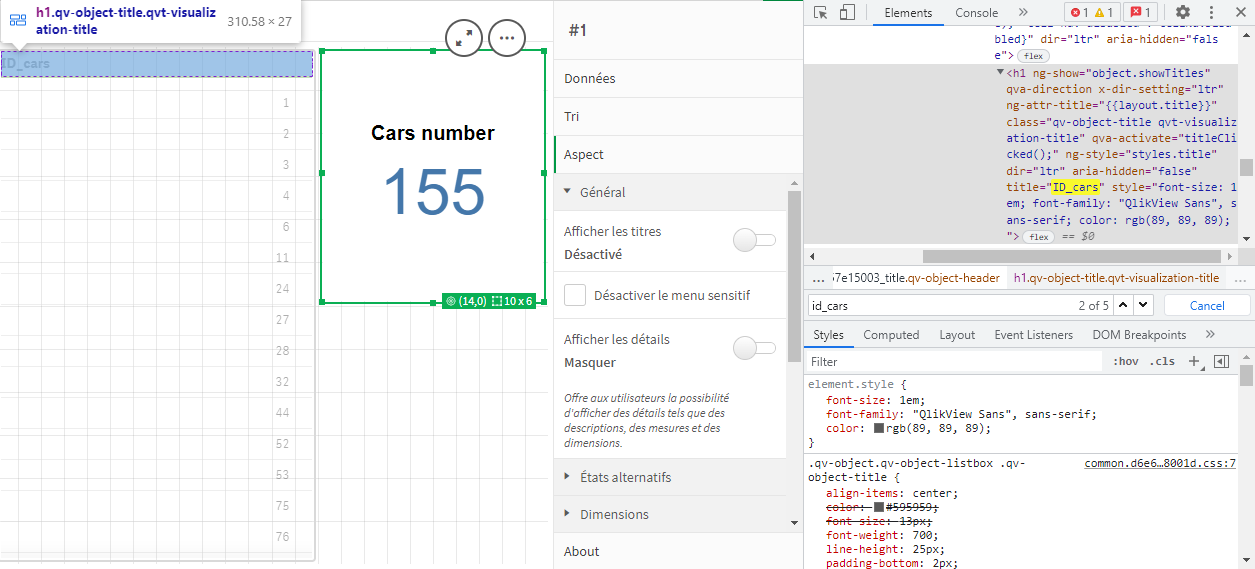Click the color swatch for rgb(89, 89, 89)

879,428
